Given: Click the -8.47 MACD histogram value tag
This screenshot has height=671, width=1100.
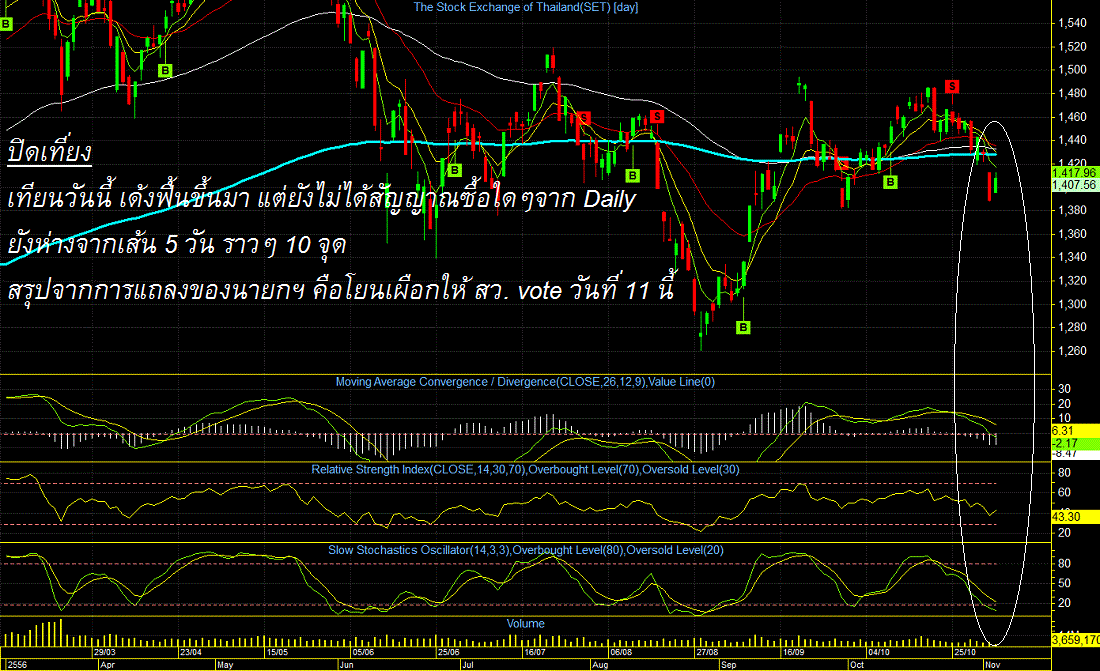Looking at the screenshot, I should click(x=1075, y=455).
